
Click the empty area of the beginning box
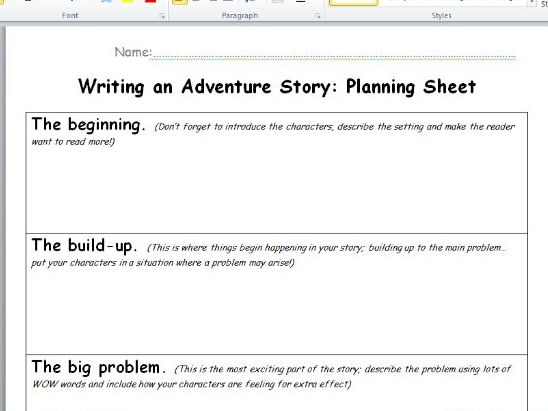point(276,189)
